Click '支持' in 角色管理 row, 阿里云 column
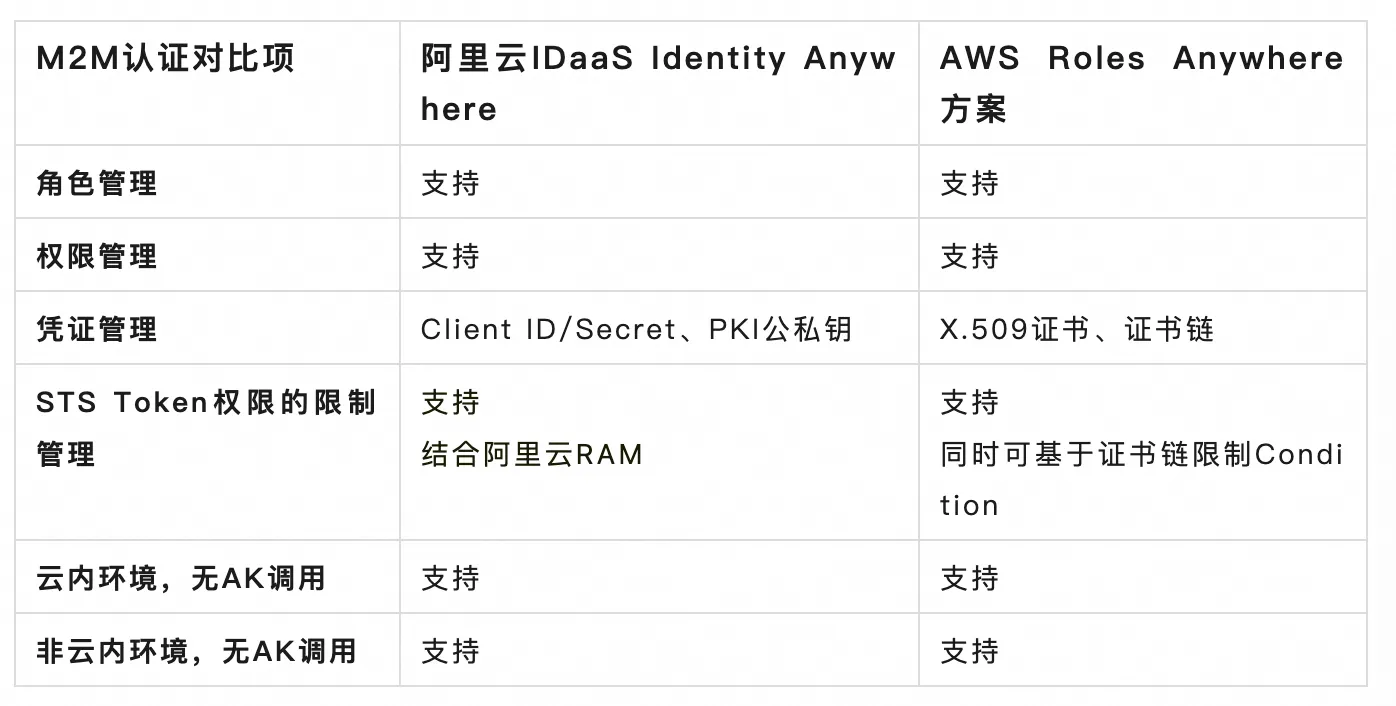 (x=450, y=183)
